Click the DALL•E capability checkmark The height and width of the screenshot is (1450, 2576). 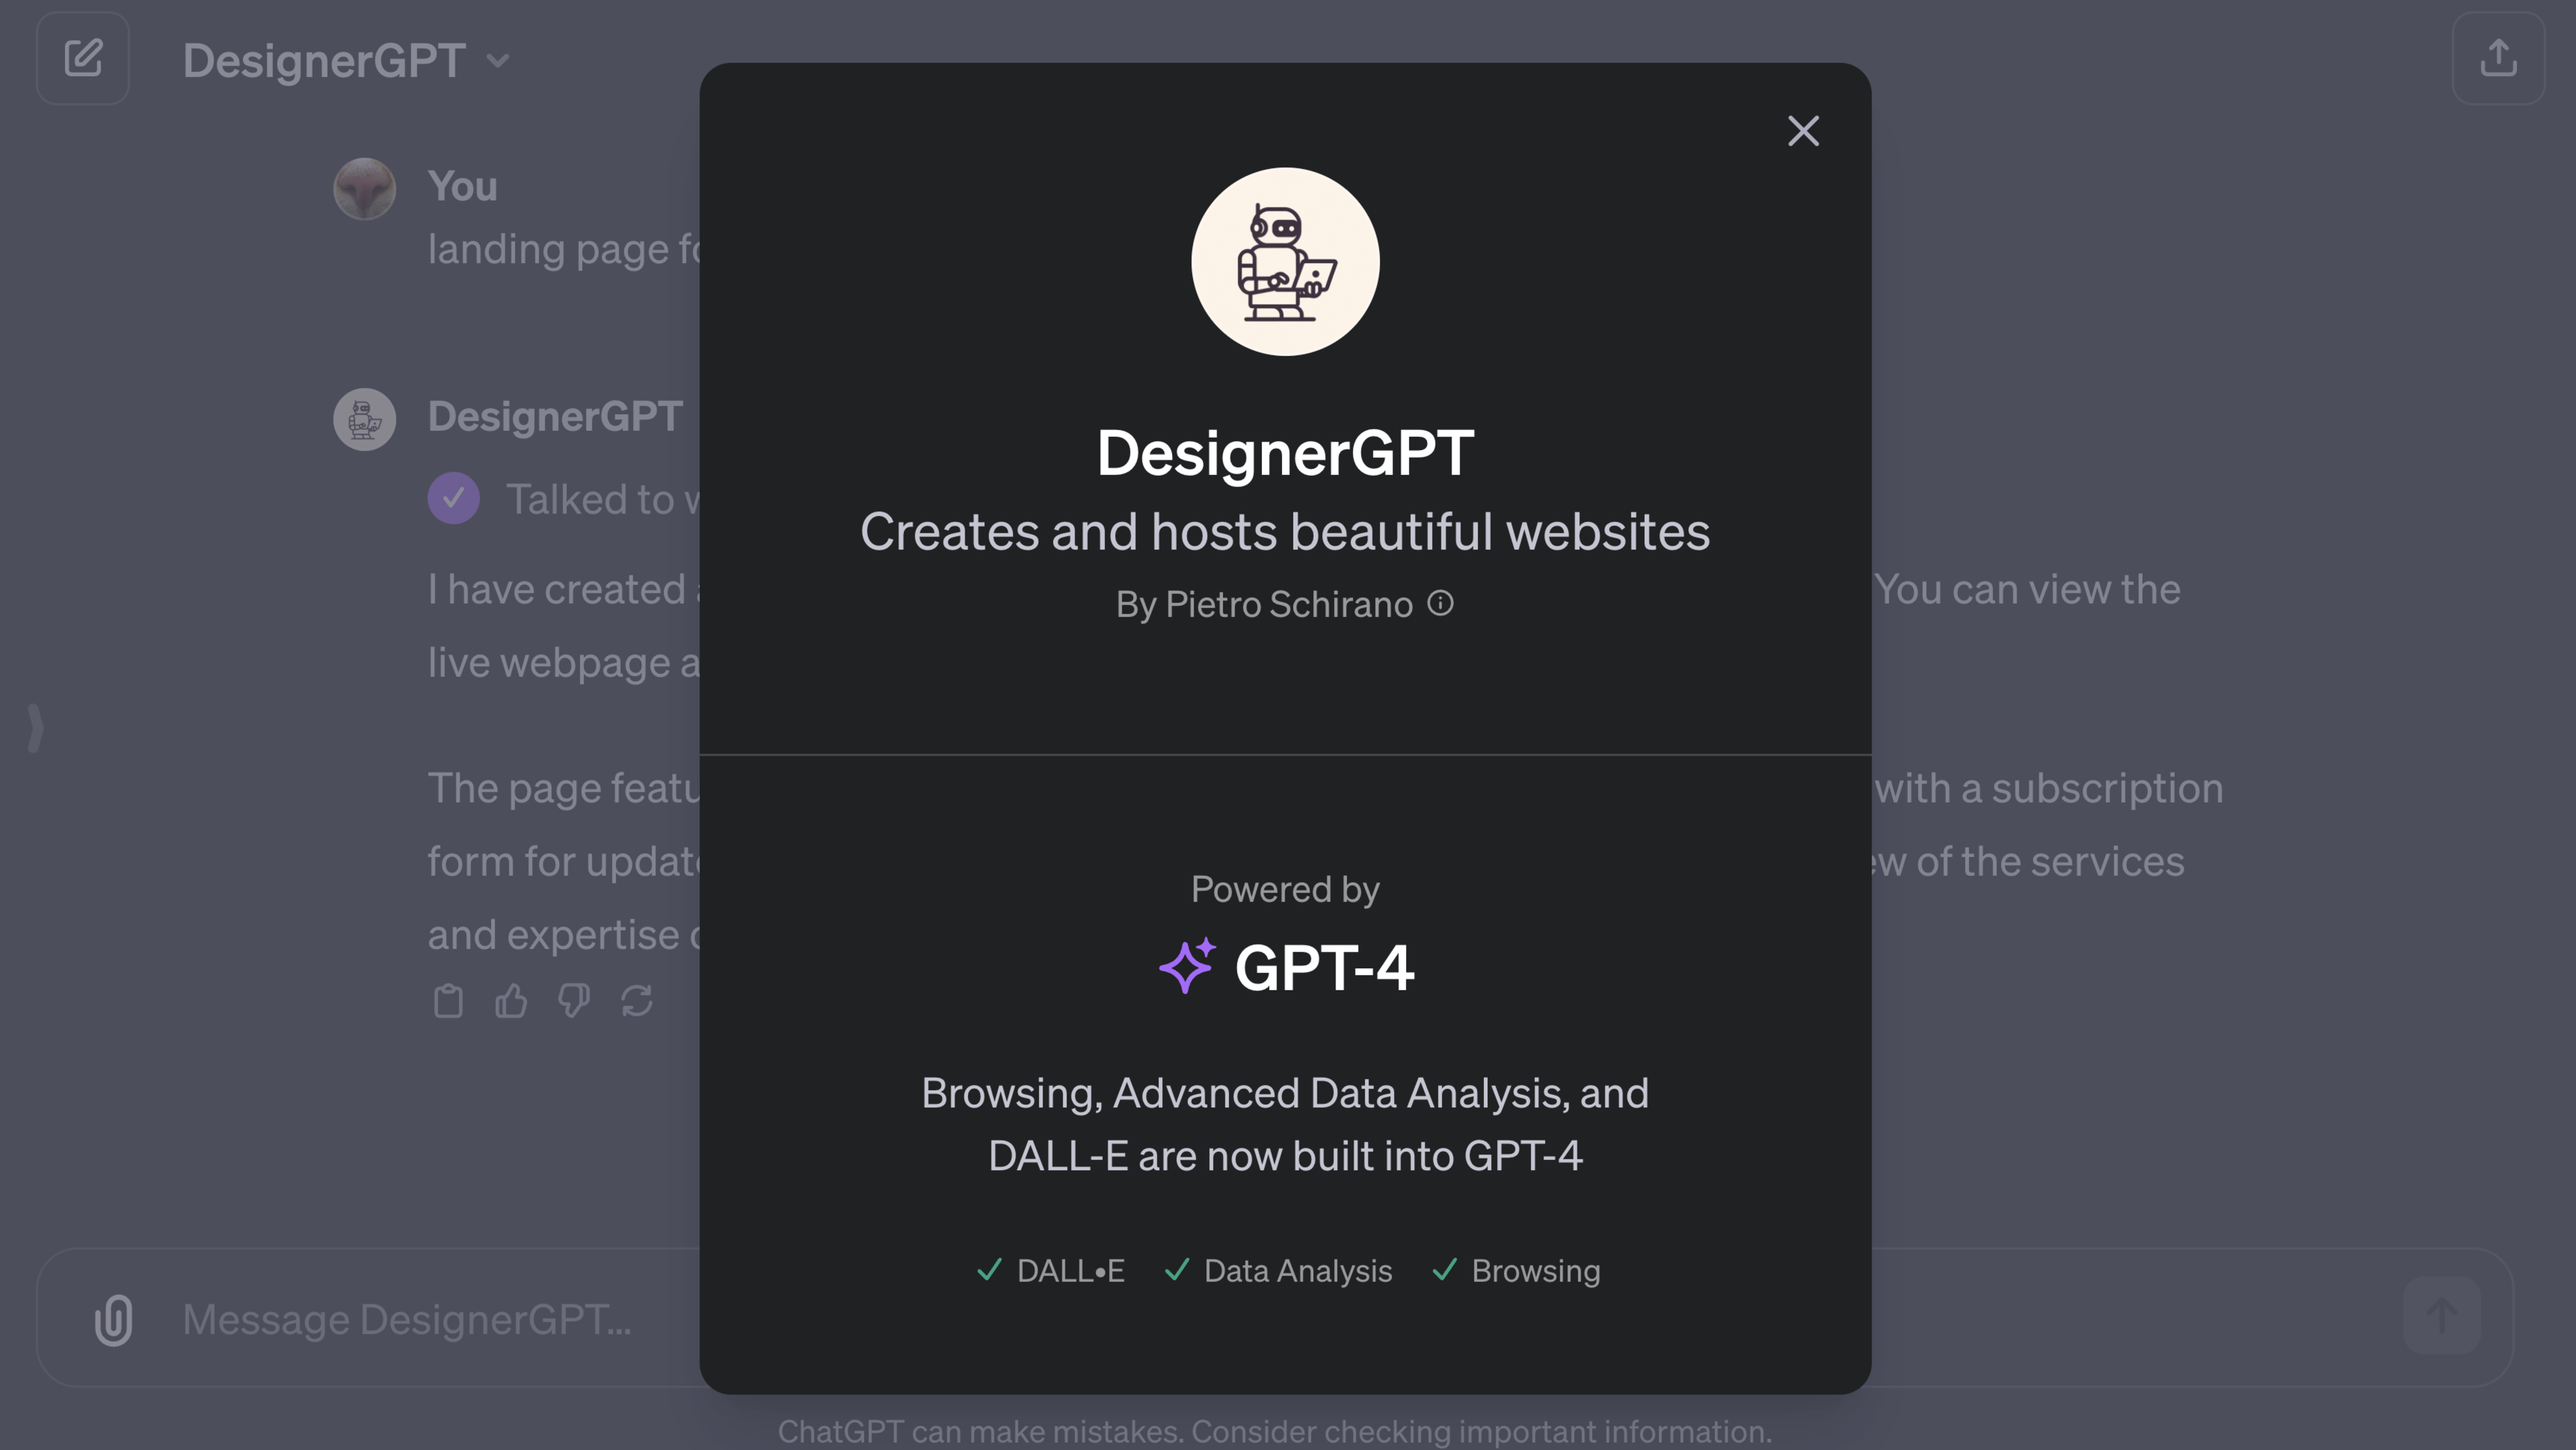click(989, 1270)
